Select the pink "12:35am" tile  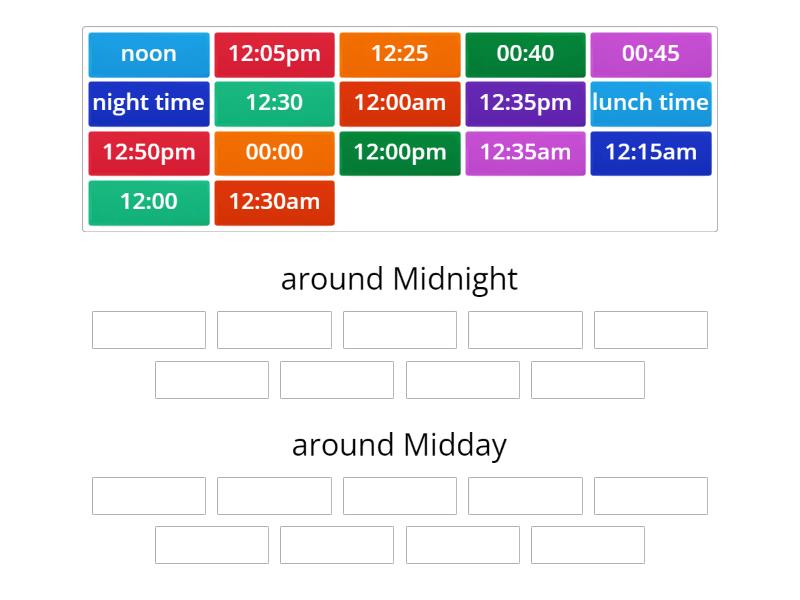pos(525,153)
